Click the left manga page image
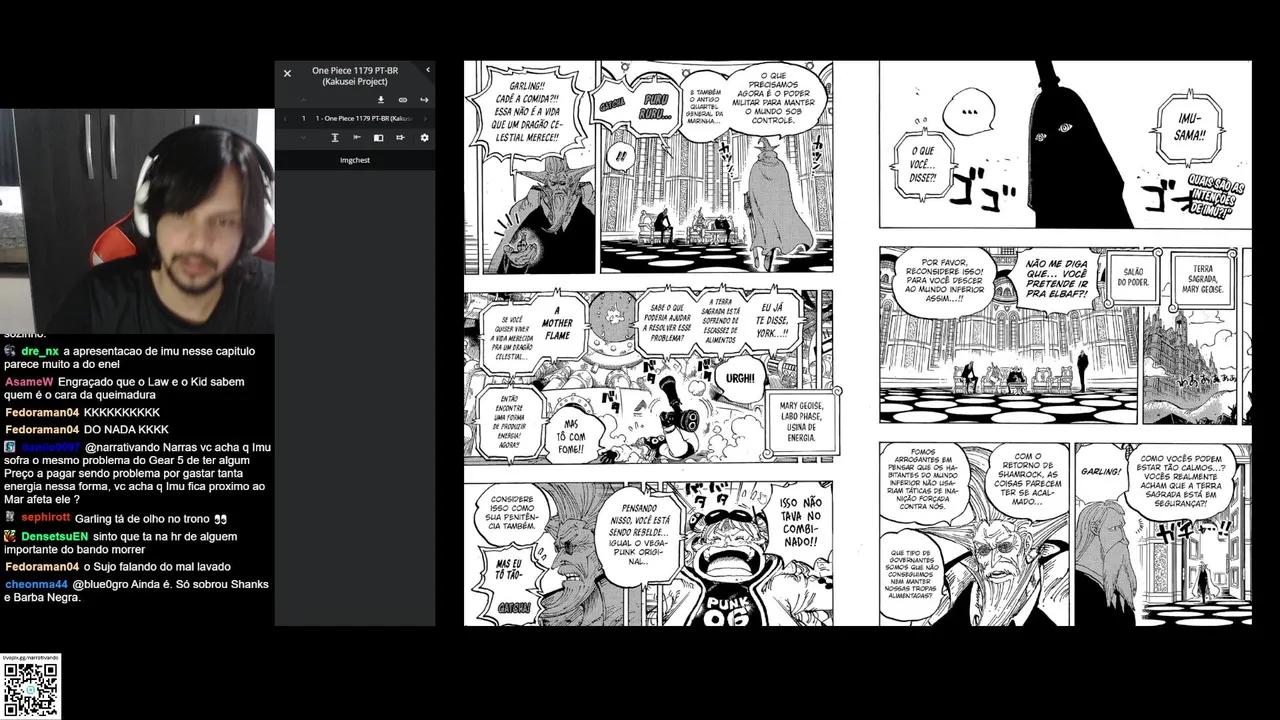The width and height of the screenshot is (1280, 720). point(649,343)
